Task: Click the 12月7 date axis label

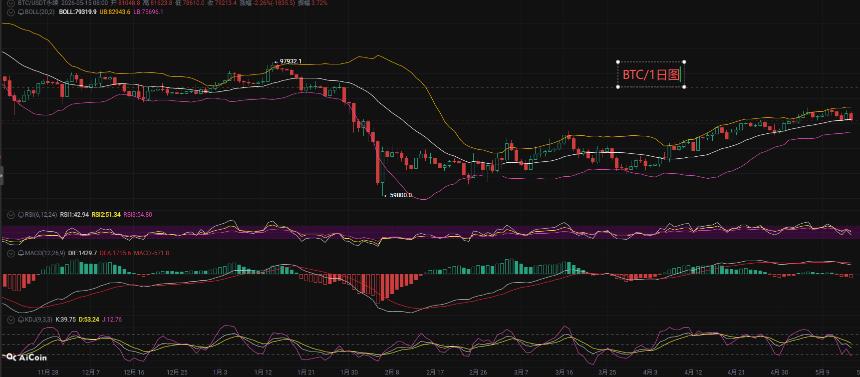Action: click(90, 372)
